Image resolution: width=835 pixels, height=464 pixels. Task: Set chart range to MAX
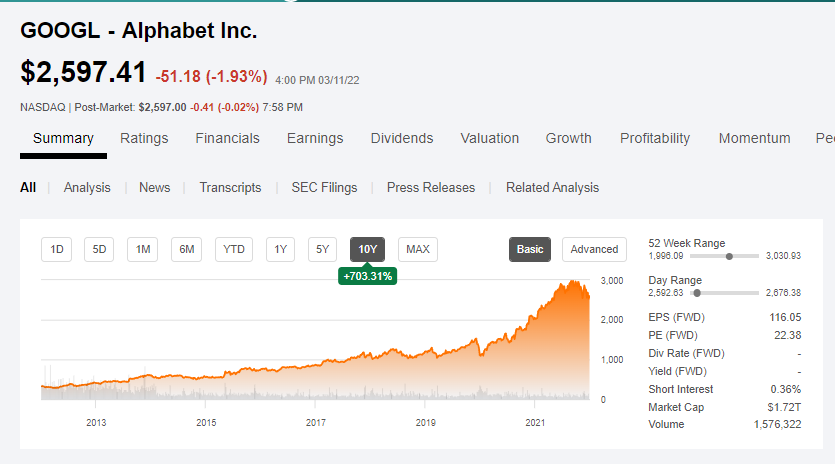click(418, 249)
